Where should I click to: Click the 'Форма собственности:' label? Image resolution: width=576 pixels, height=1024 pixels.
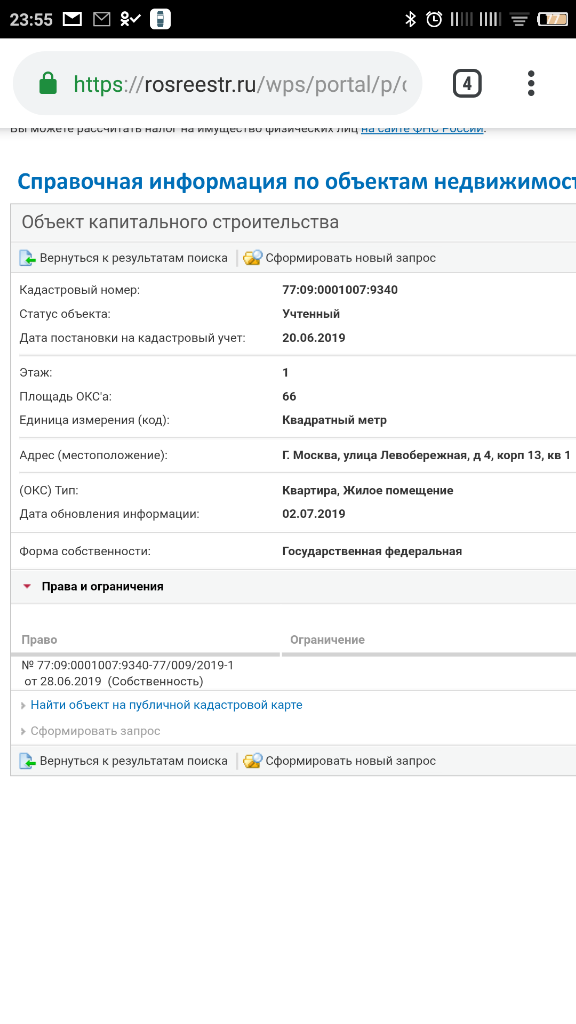85,551
